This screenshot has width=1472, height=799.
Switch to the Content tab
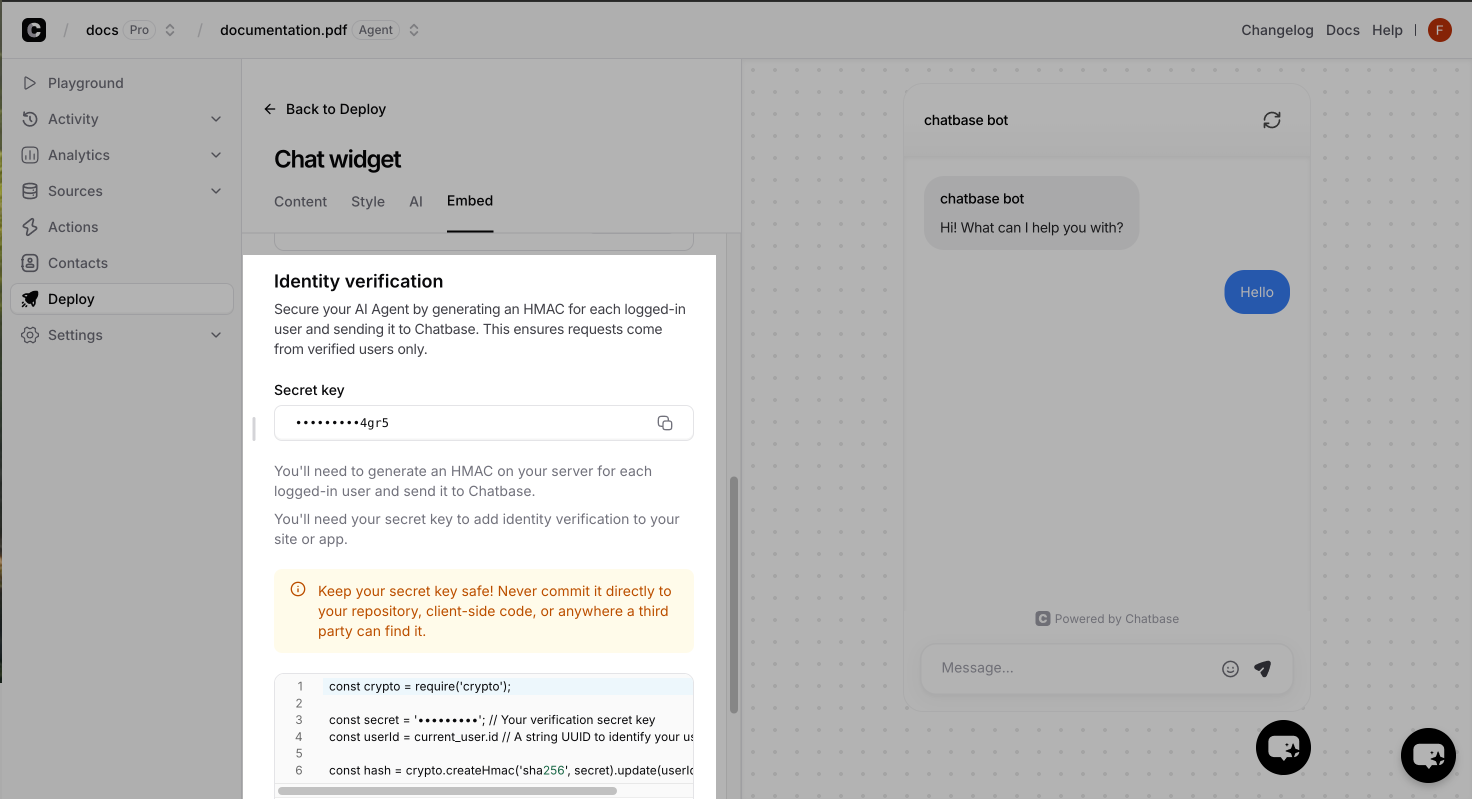(x=300, y=201)
